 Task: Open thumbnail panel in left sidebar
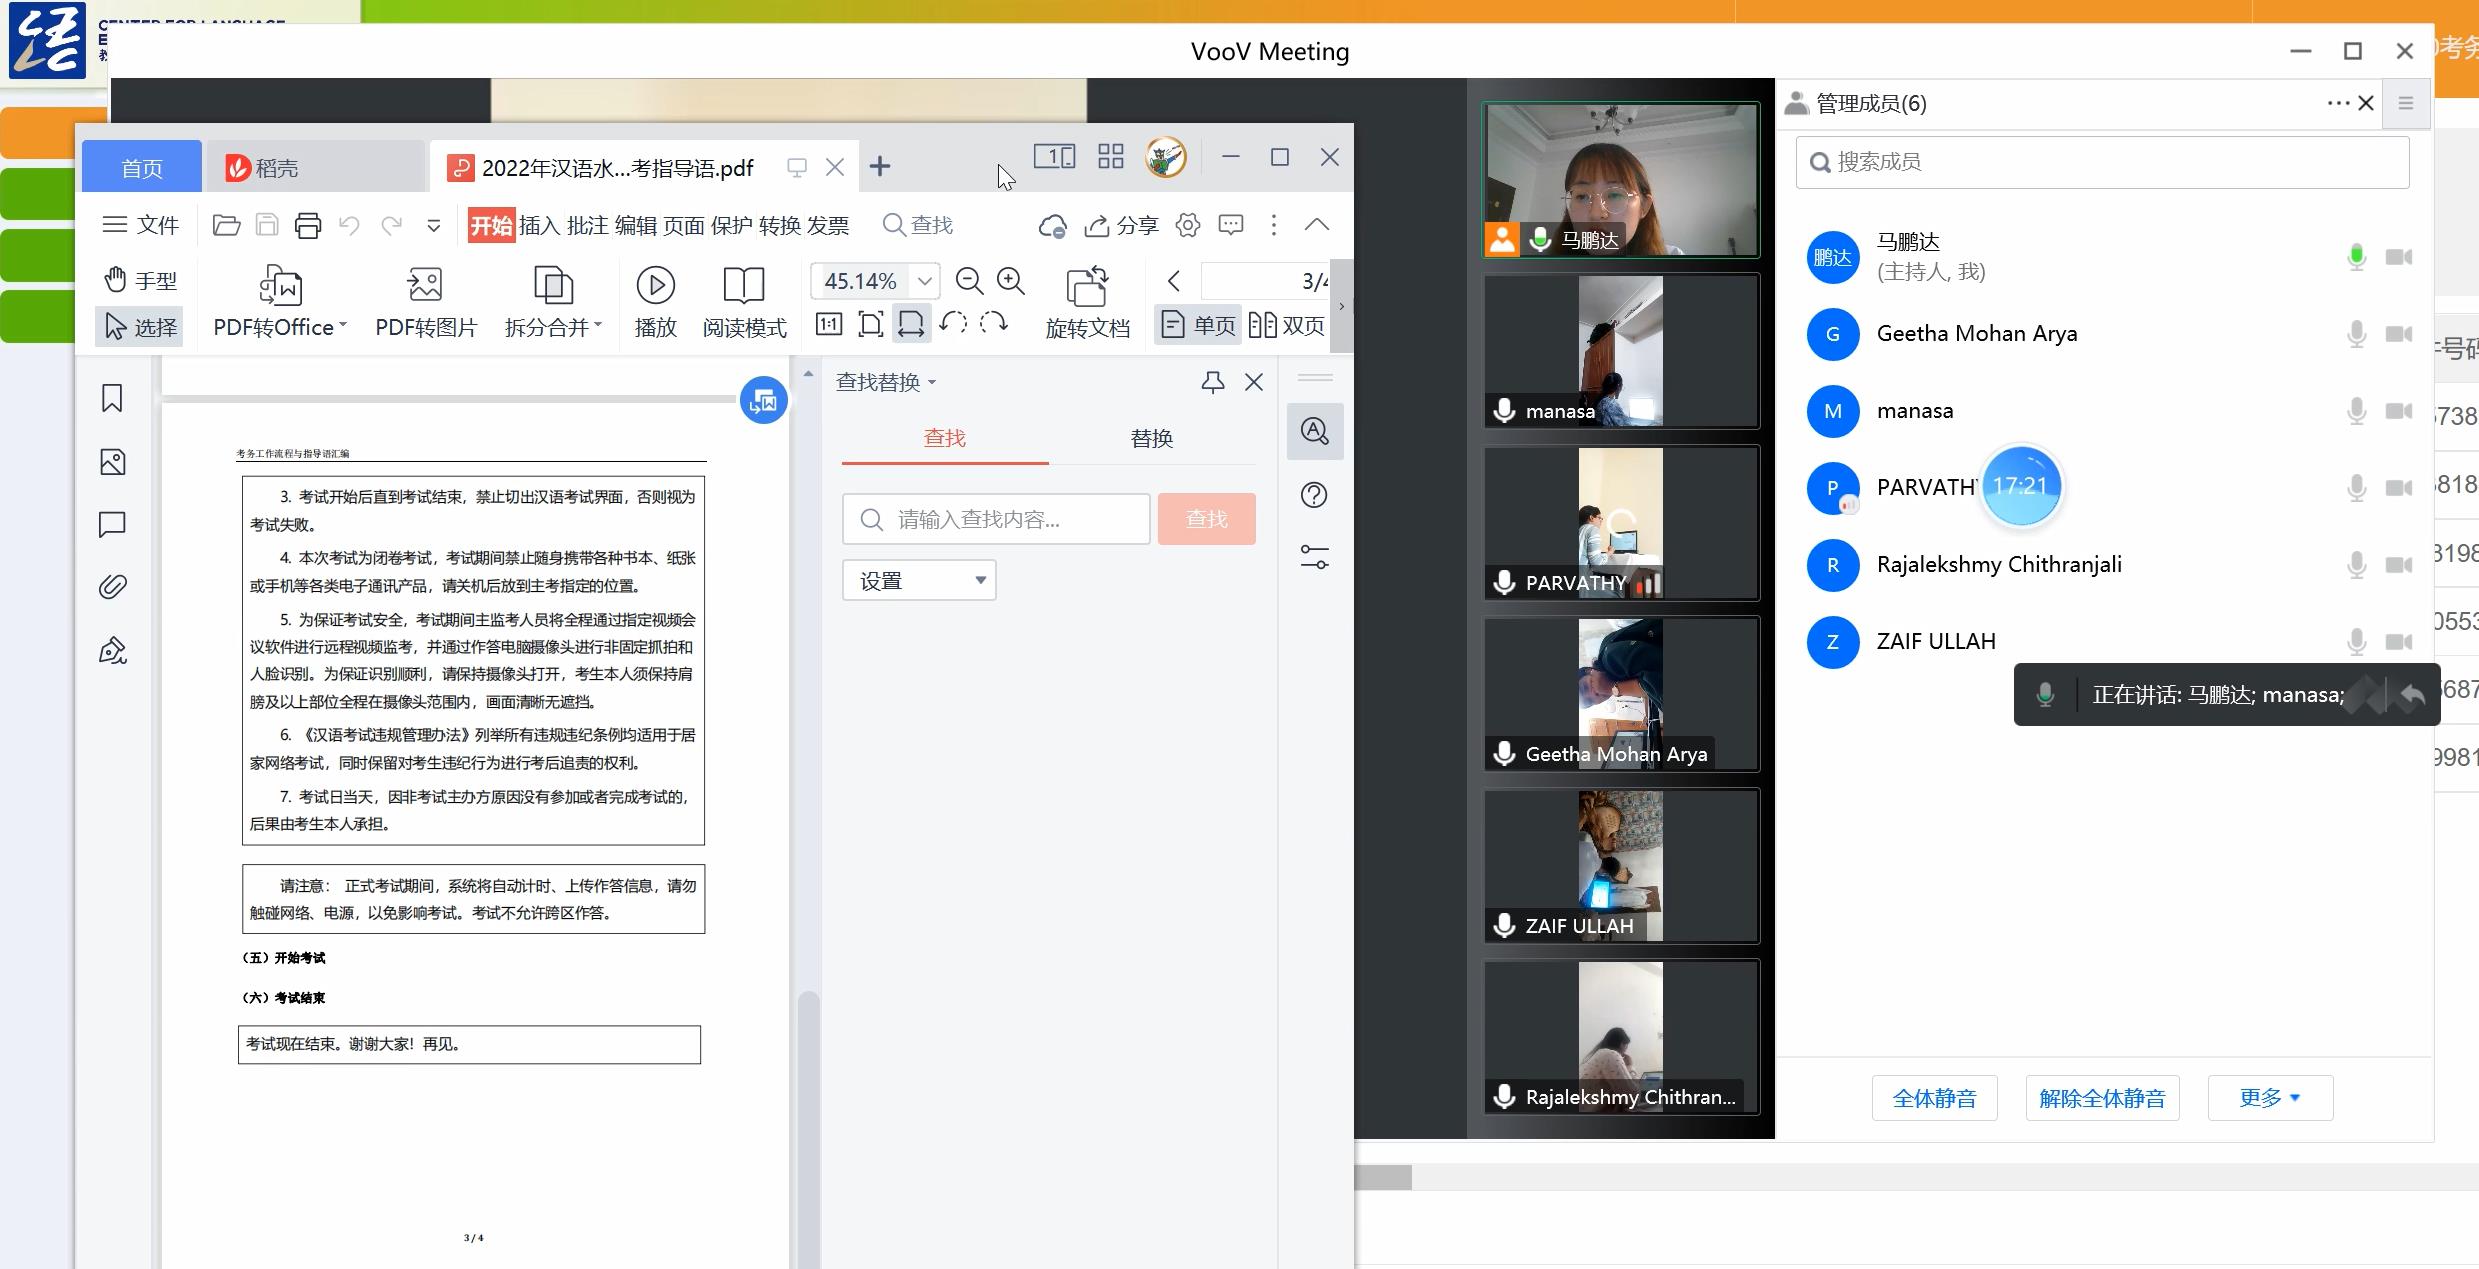(112, 462)
